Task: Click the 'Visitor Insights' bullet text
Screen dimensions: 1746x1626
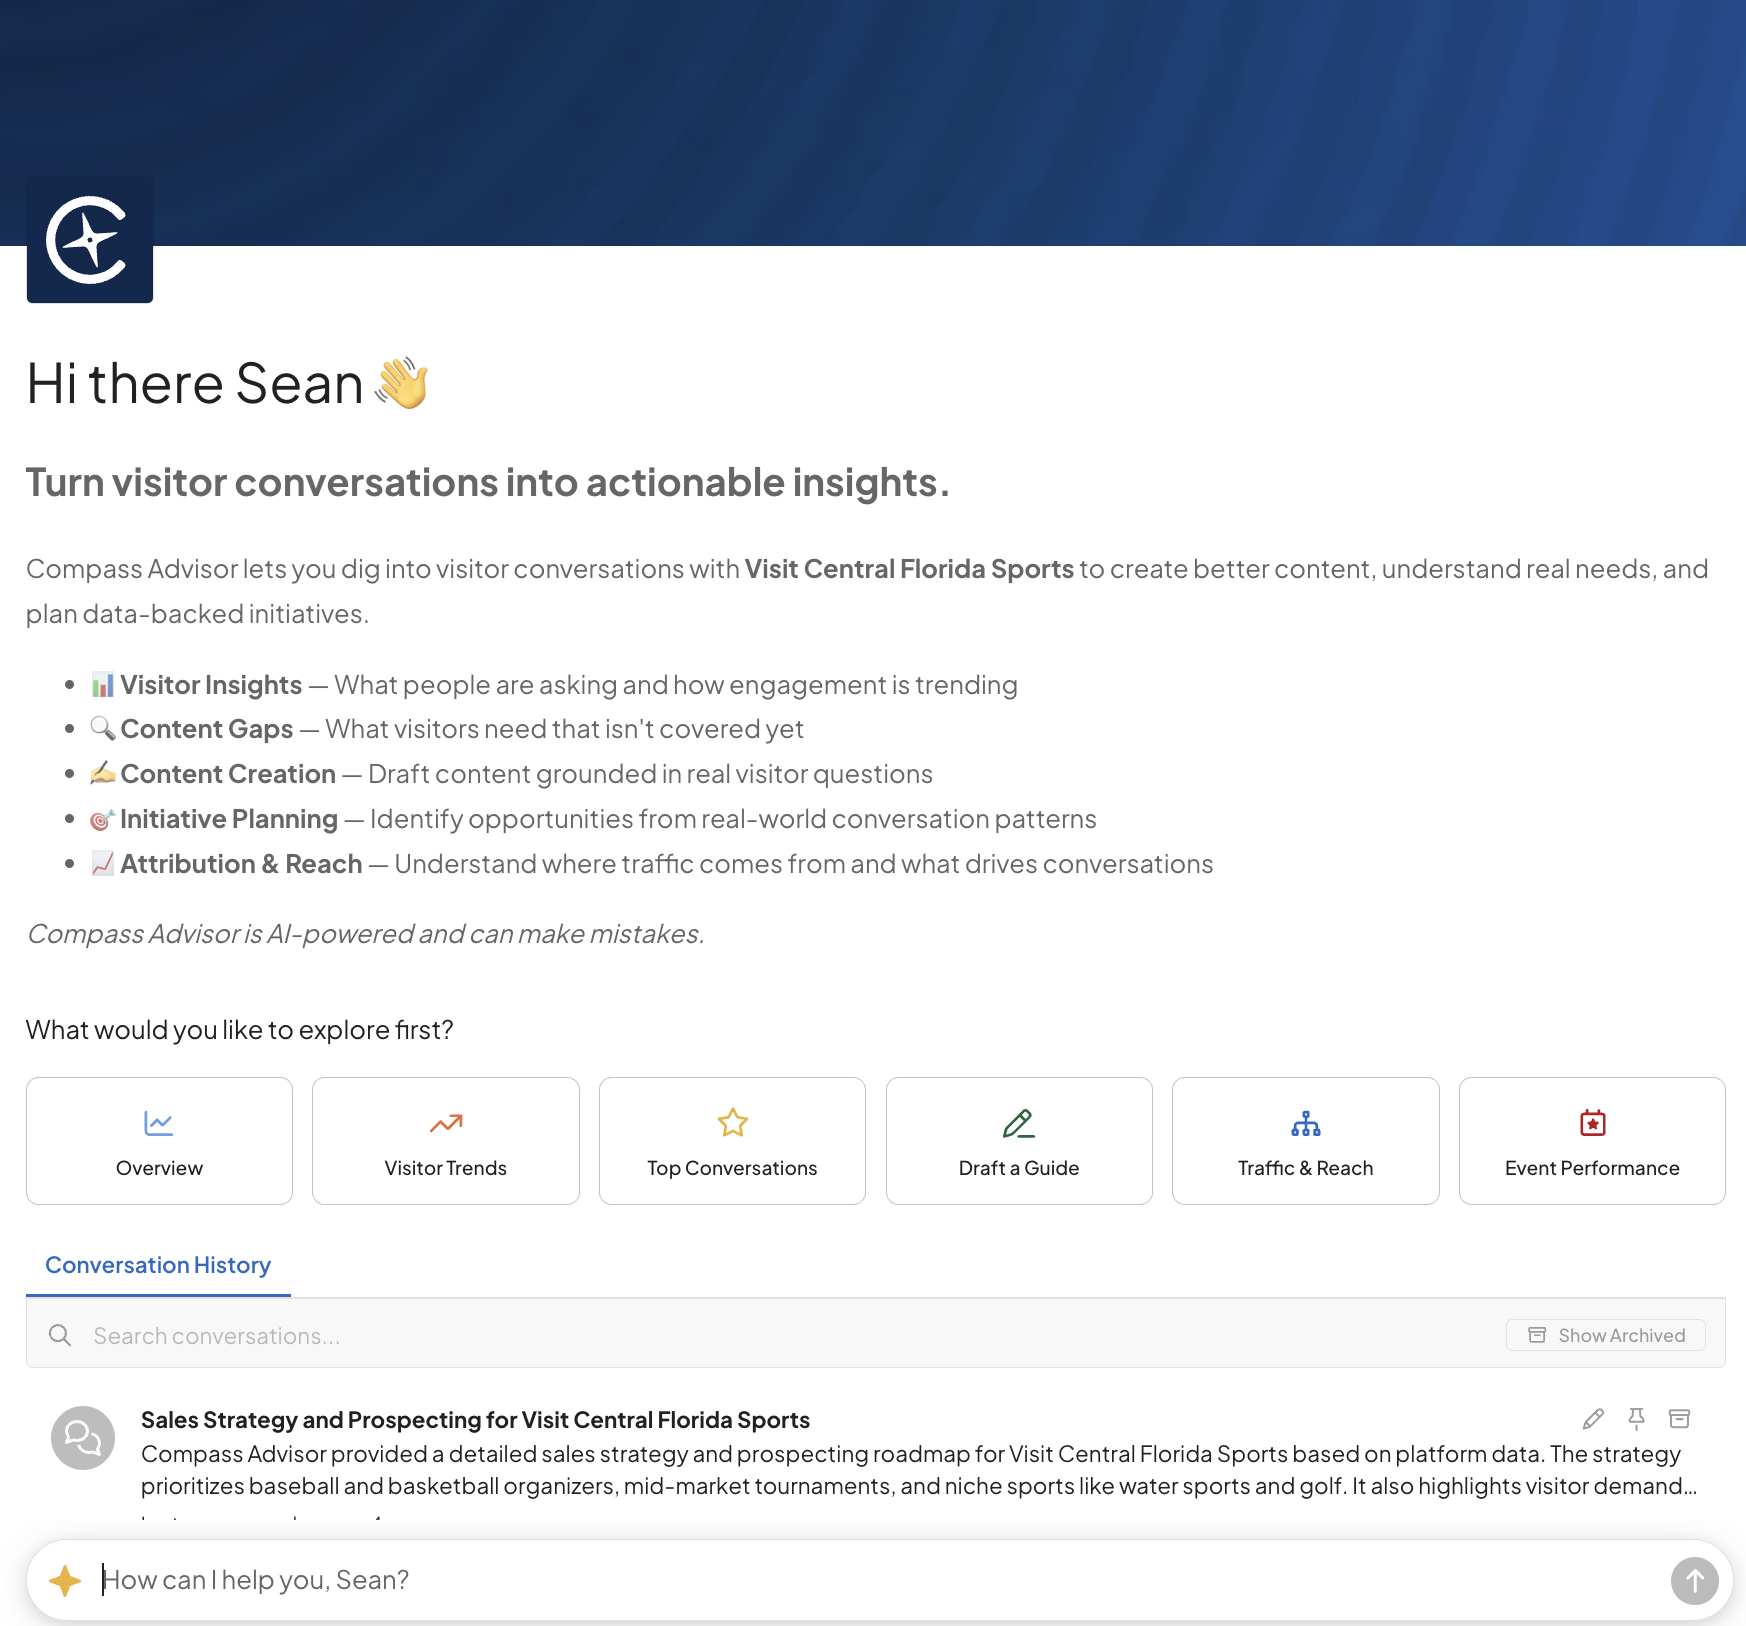Action: (x=211, y=685)
